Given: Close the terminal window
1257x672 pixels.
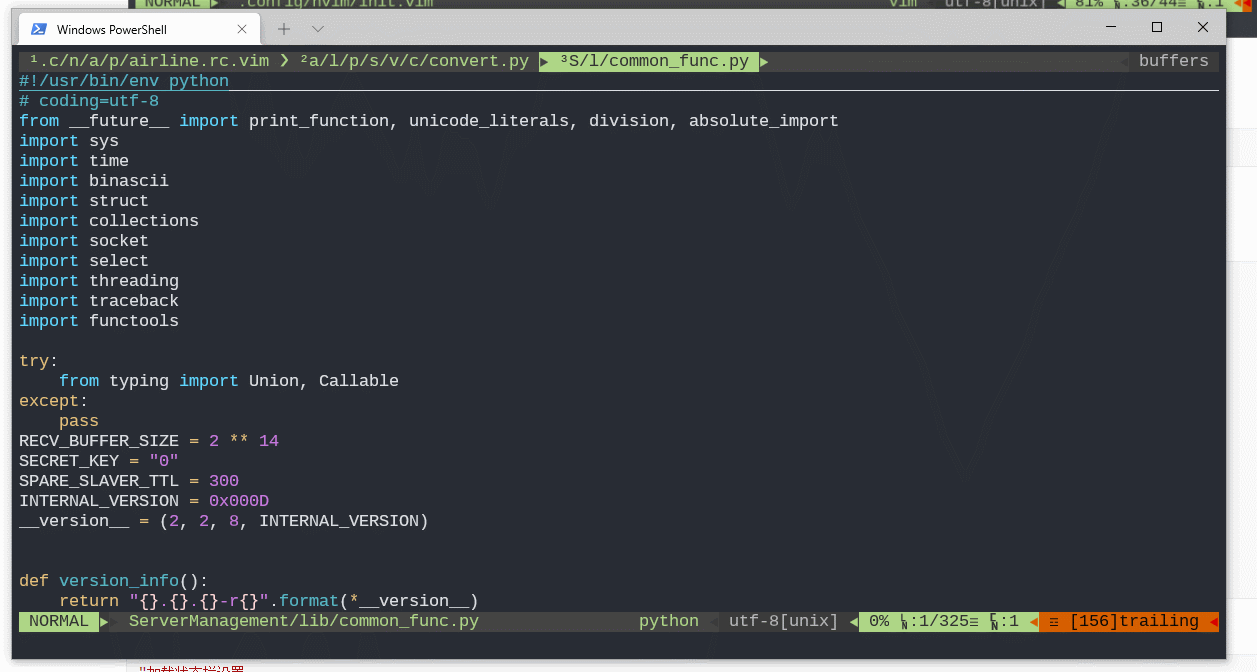Looking at the screenshot, I should [1203, 28].
